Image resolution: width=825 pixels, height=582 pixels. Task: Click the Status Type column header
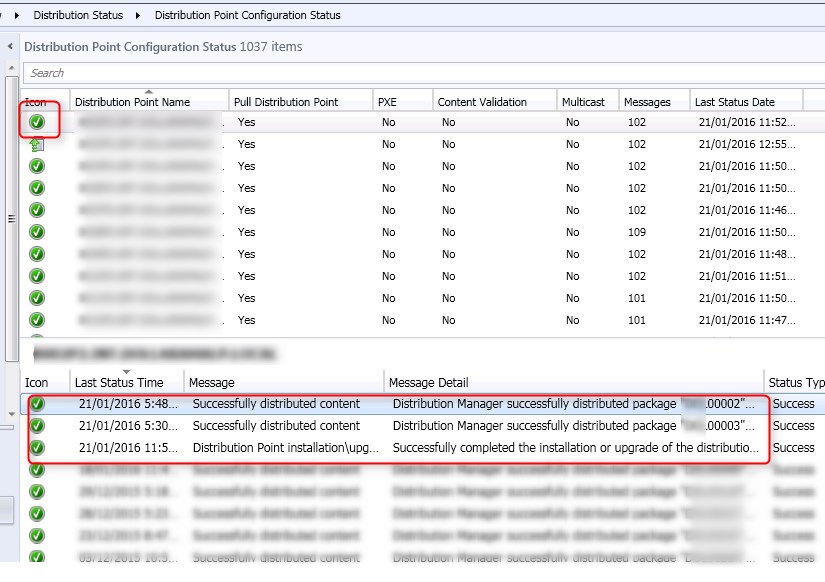coord(794,383)
